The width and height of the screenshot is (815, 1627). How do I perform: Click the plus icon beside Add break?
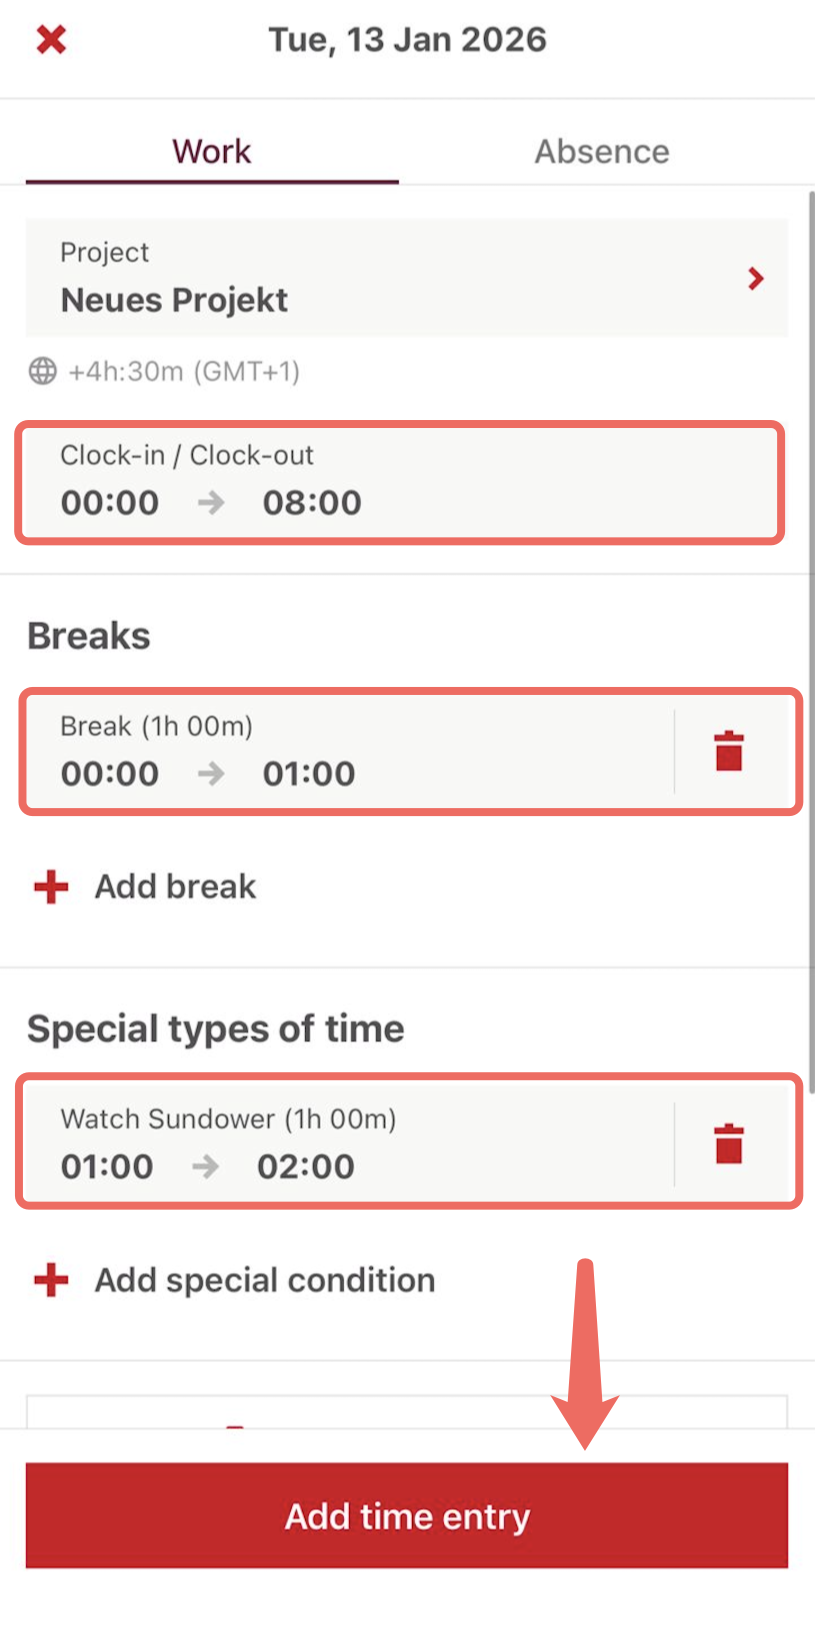pyautogui.click(x=51, y=887)
